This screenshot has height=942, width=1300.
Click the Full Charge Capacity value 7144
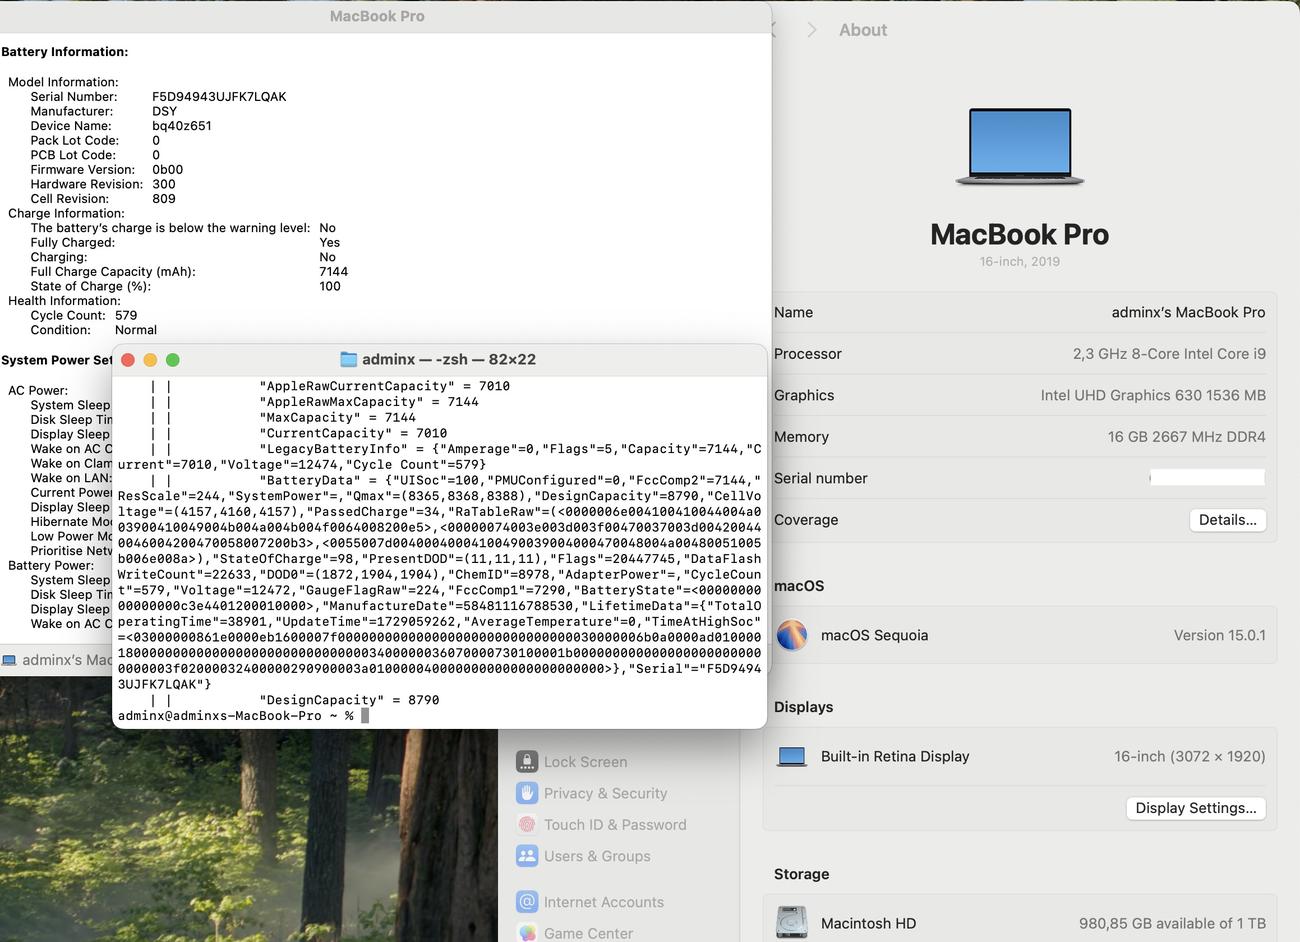pos(333,271)
